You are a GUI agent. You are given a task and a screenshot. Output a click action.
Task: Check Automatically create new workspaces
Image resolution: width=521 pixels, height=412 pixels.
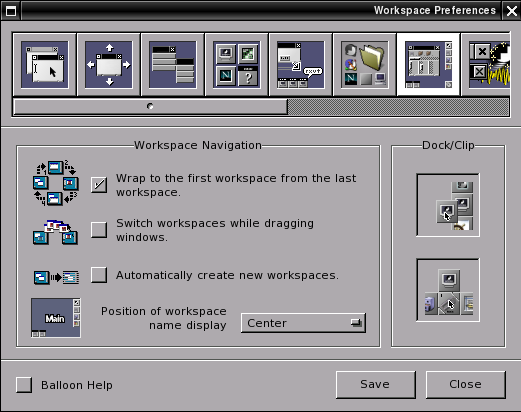pos(99,275)
